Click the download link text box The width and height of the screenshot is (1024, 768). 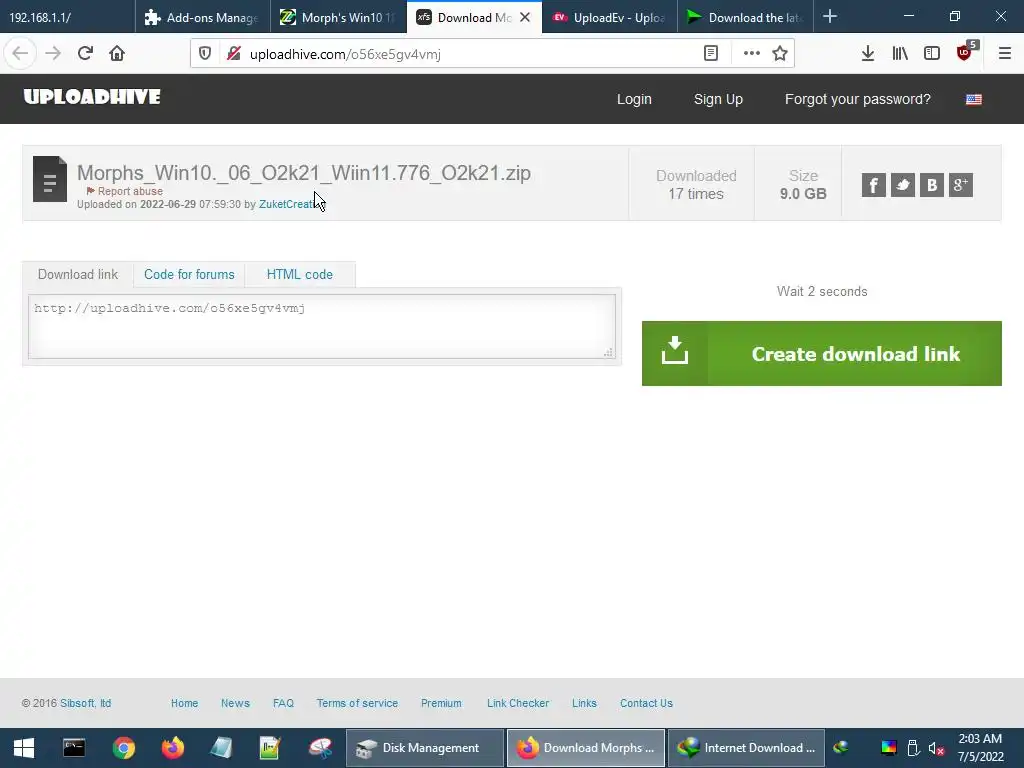(x=322, y=327)
